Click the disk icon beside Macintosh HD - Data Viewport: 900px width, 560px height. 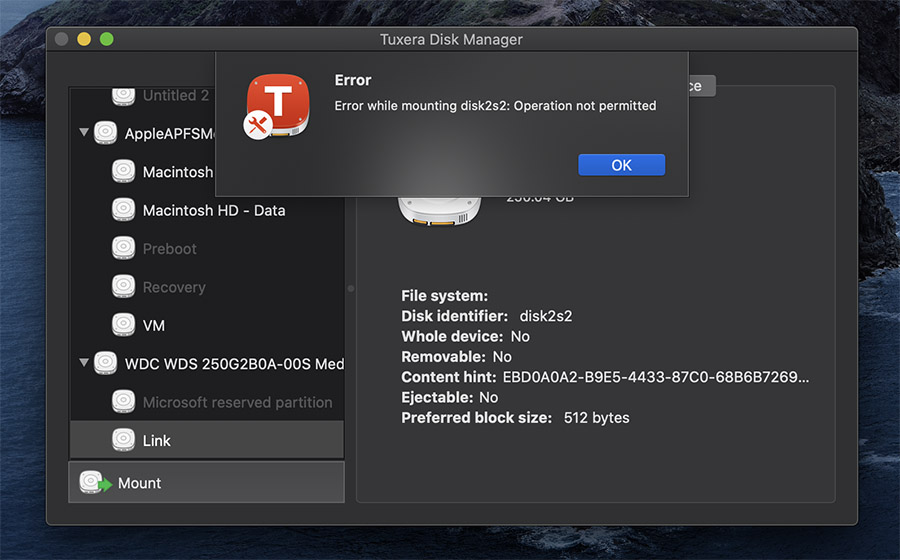pyautogui.click(x=123, y=210)
